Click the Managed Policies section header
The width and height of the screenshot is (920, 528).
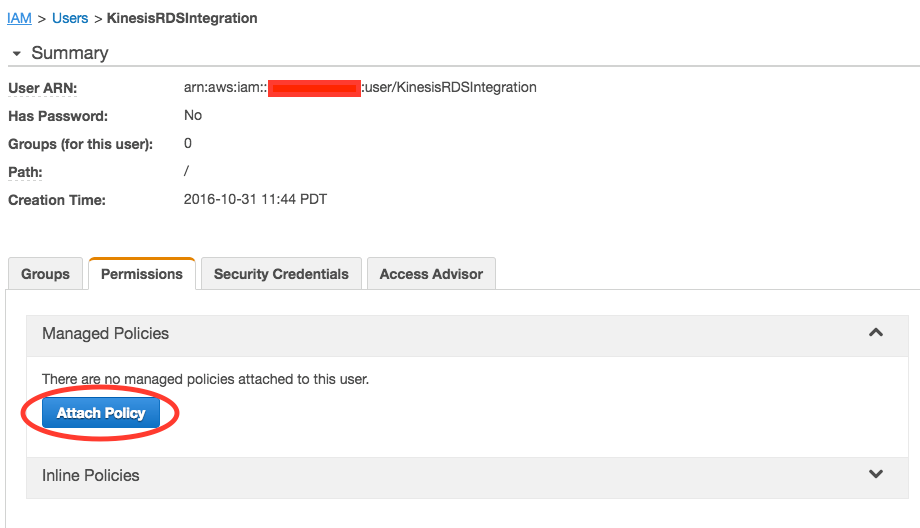click(x=105, y=333)
